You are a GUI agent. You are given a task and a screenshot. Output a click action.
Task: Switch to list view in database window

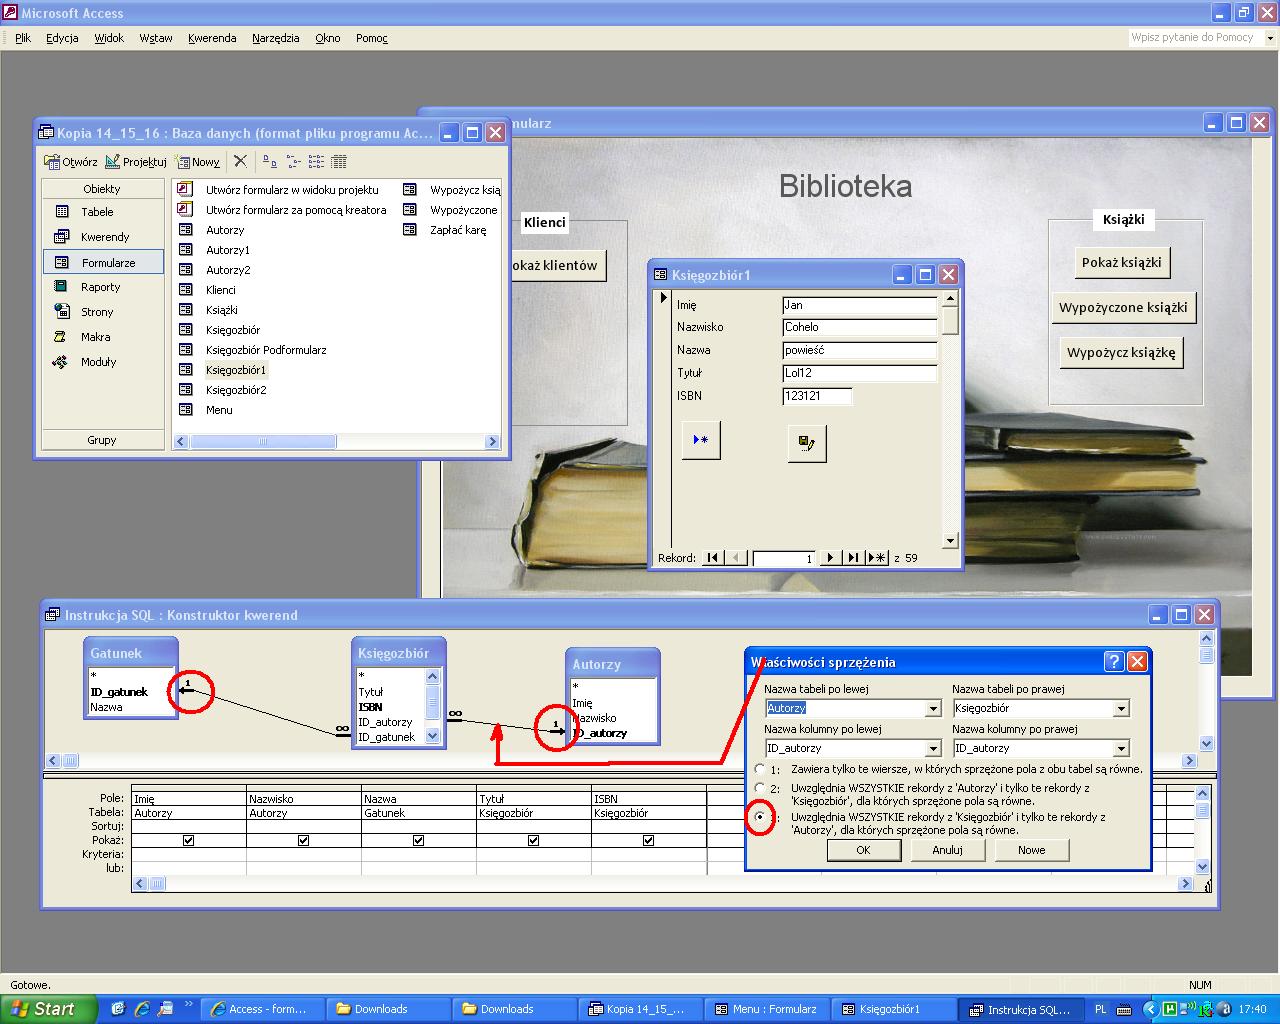click(x=316, y=161)
